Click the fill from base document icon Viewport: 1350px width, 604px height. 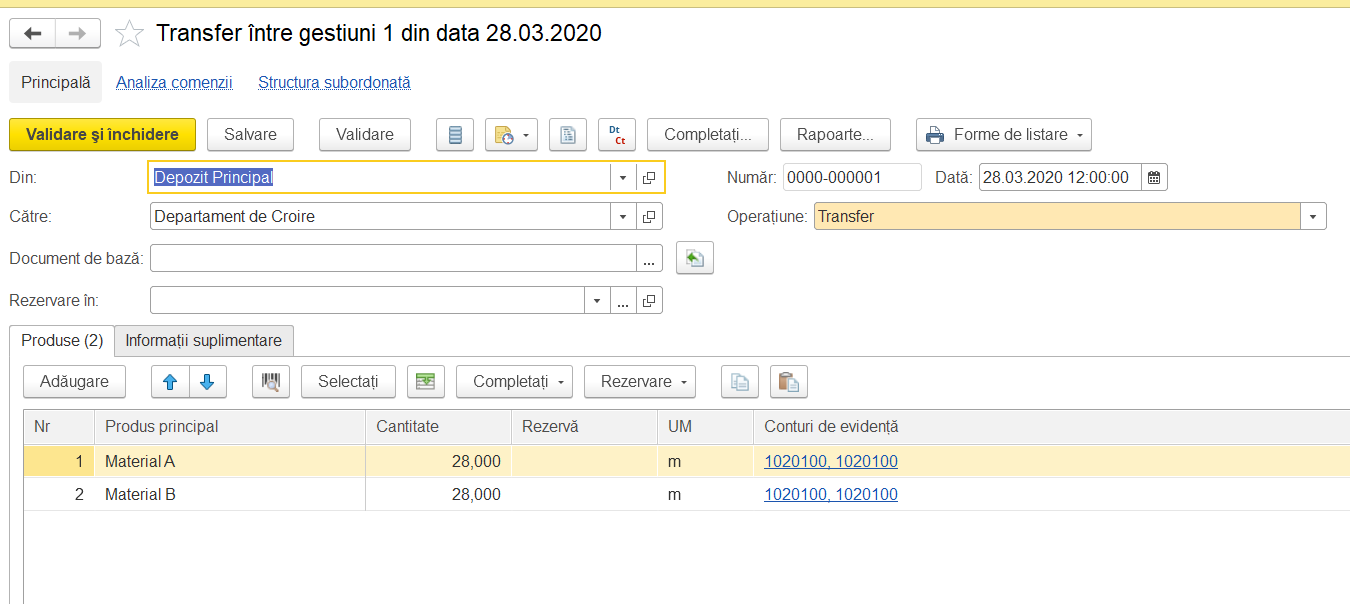coord(695,259)
